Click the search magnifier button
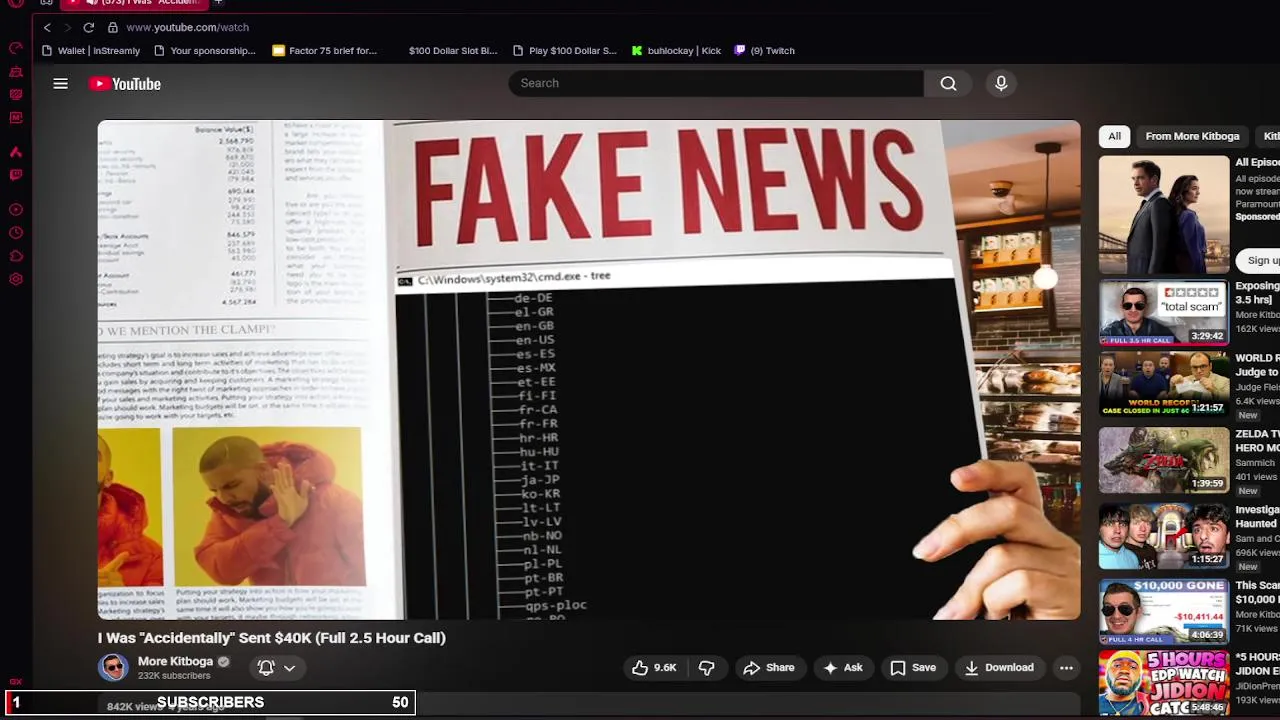This screenshot has width=1280, height=720. 948,84
